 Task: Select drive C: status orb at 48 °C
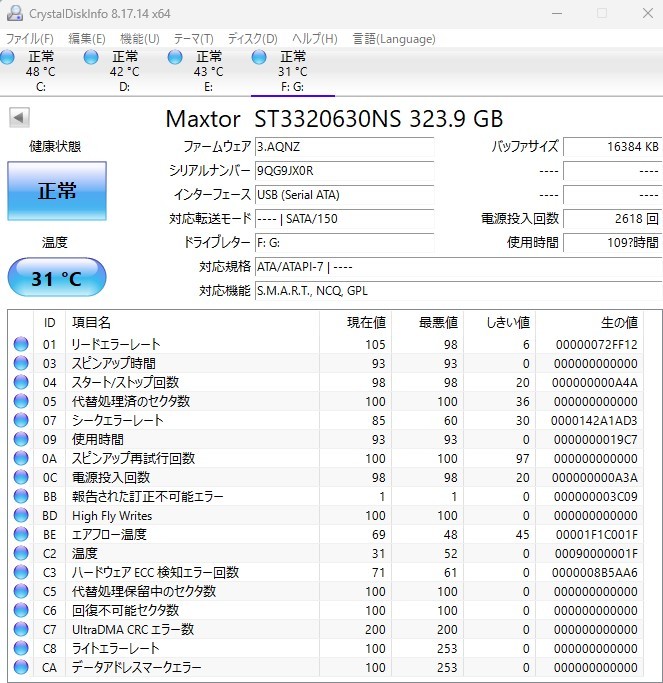pos(8,58)
